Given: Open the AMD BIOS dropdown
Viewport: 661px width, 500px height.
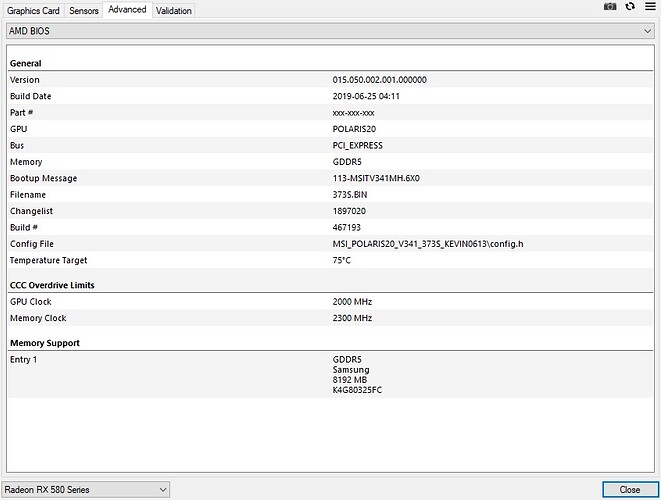Looking at the screenshot, I should (x=330, y=31).
